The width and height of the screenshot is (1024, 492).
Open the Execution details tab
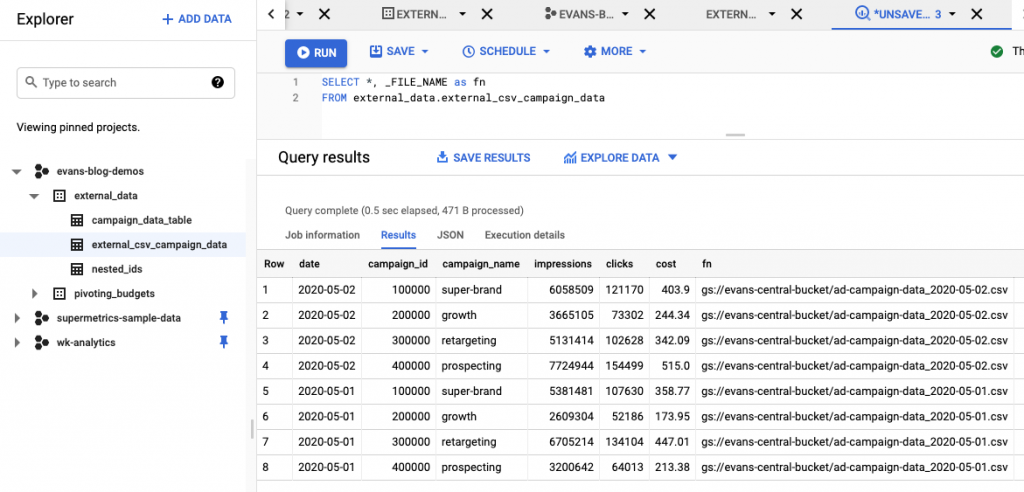pyautogui.click(x=524, y=235)
